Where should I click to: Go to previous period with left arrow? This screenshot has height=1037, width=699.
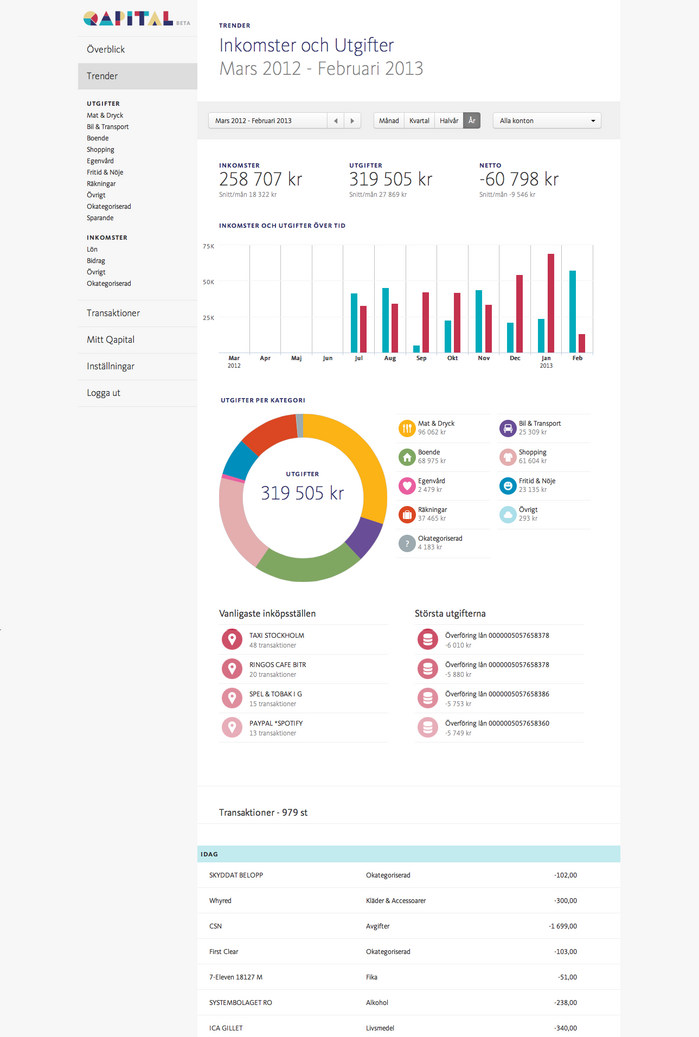point(336,120)
